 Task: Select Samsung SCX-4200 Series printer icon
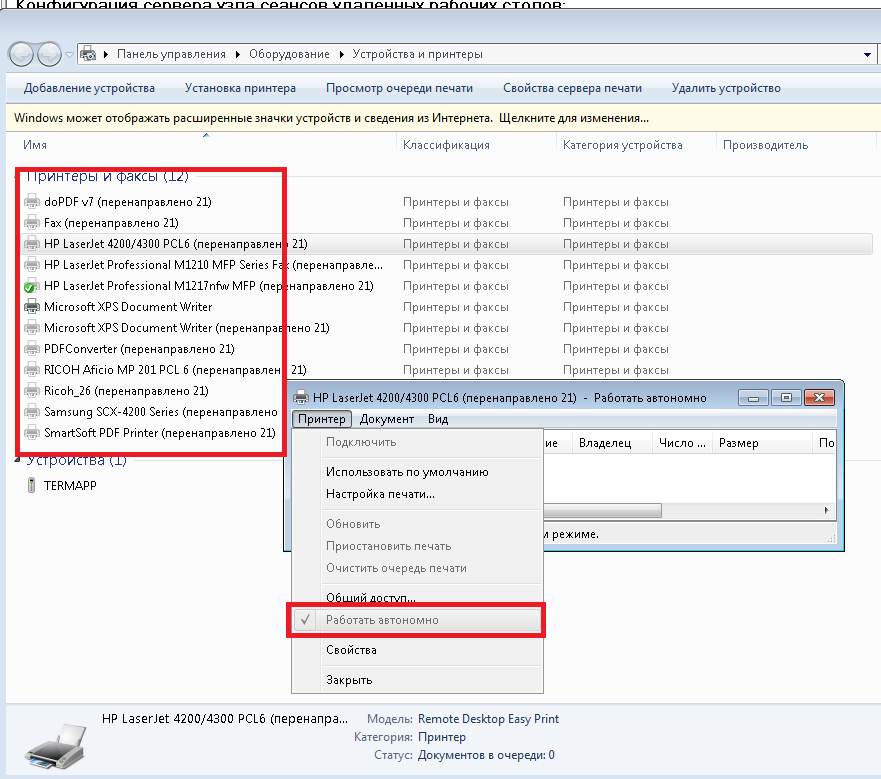click(x=32, y=412)
